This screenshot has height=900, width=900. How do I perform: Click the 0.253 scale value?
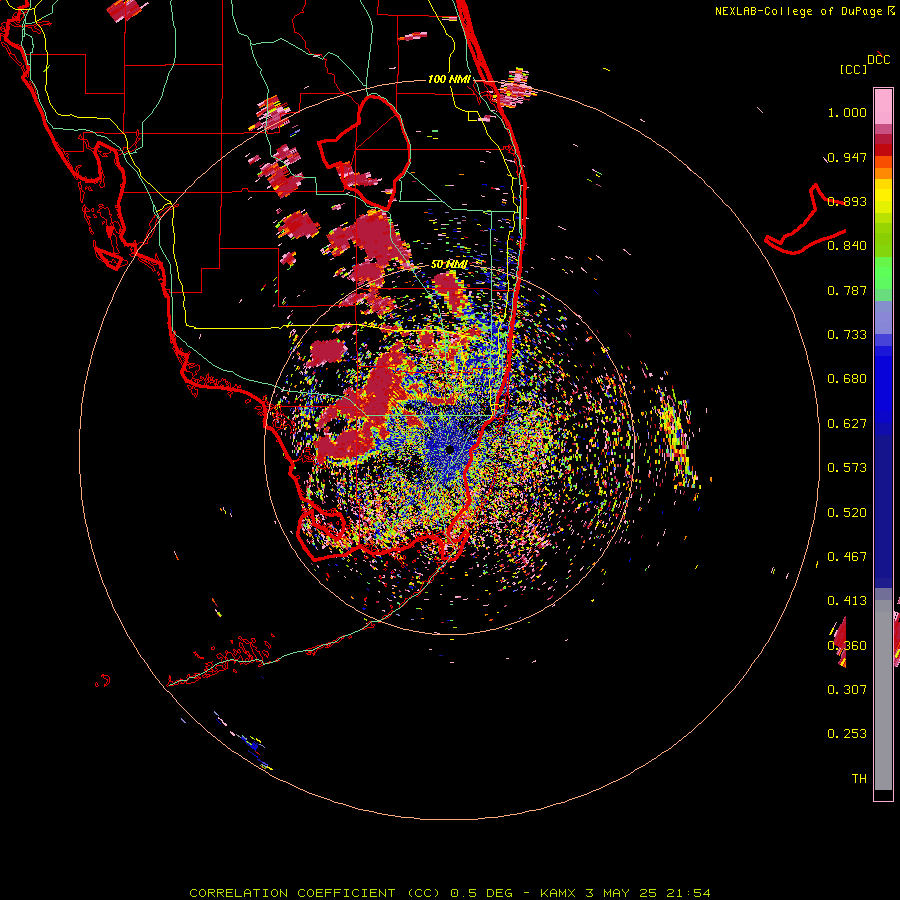[x=847, y=734]
